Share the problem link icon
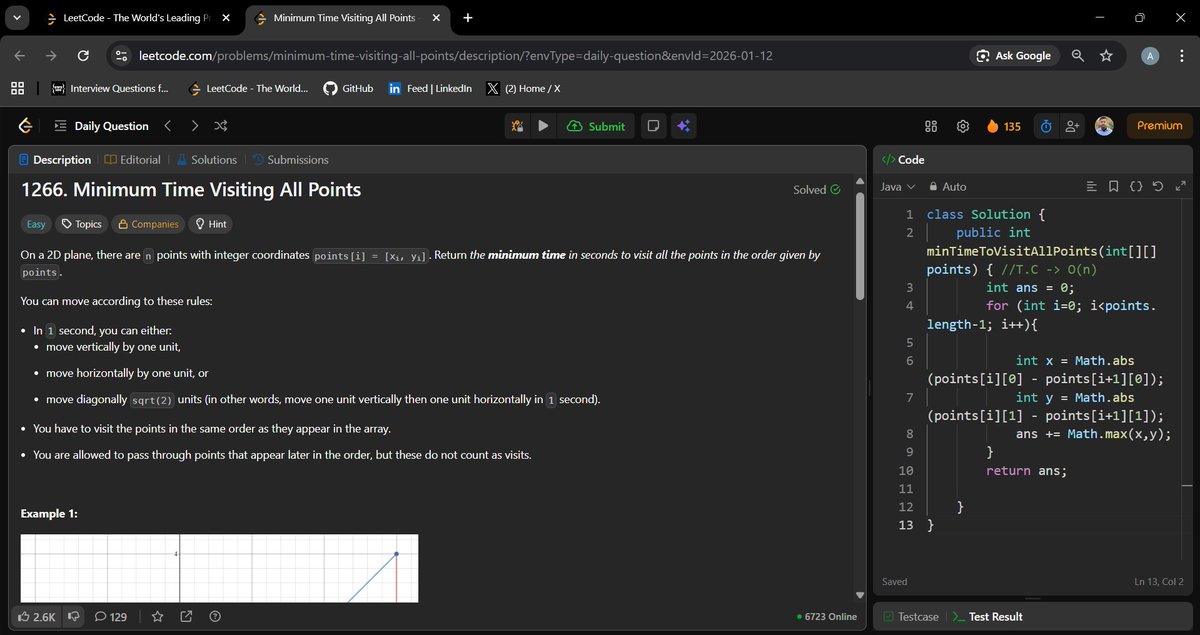 pos(186,617)
